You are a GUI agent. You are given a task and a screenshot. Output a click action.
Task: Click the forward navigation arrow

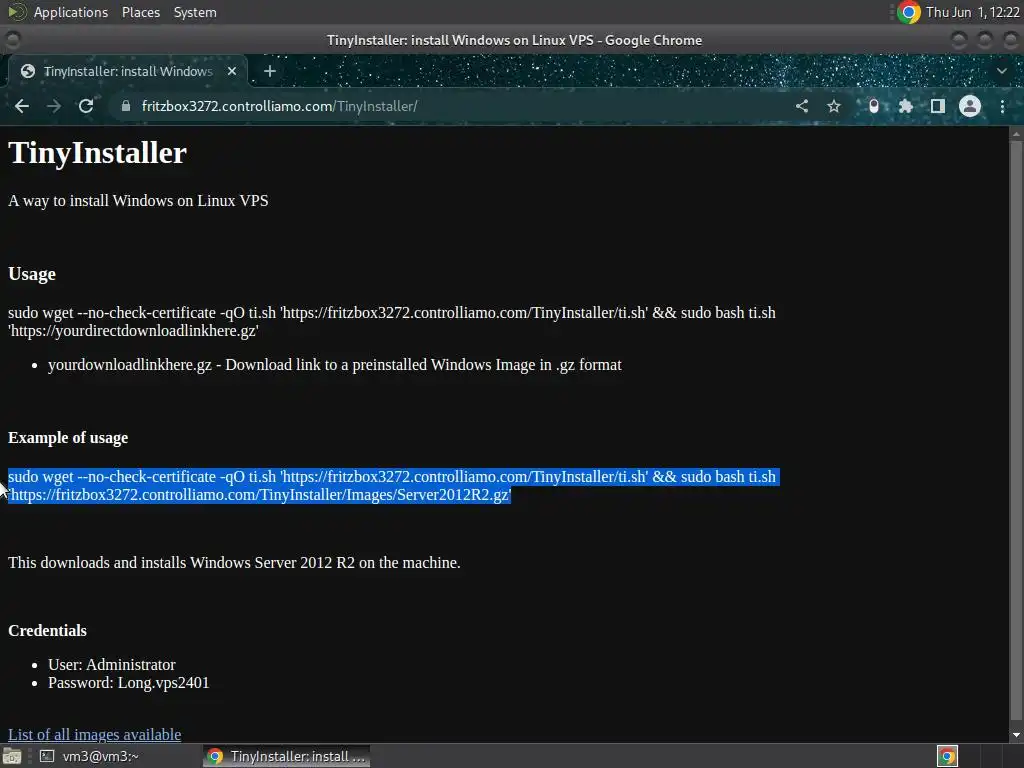click(x=54, y=106)
